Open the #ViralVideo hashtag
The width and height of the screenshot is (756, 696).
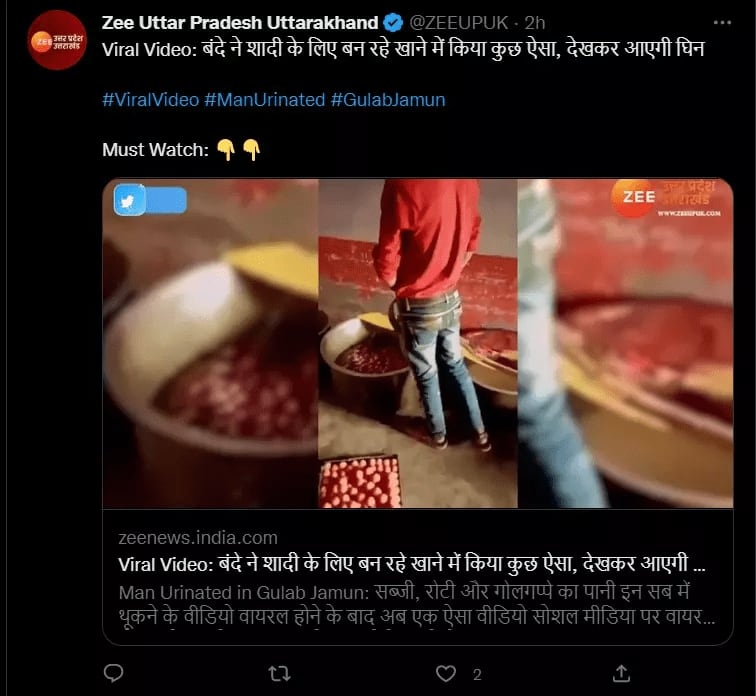pyautogui.click(x=150, y=100)
